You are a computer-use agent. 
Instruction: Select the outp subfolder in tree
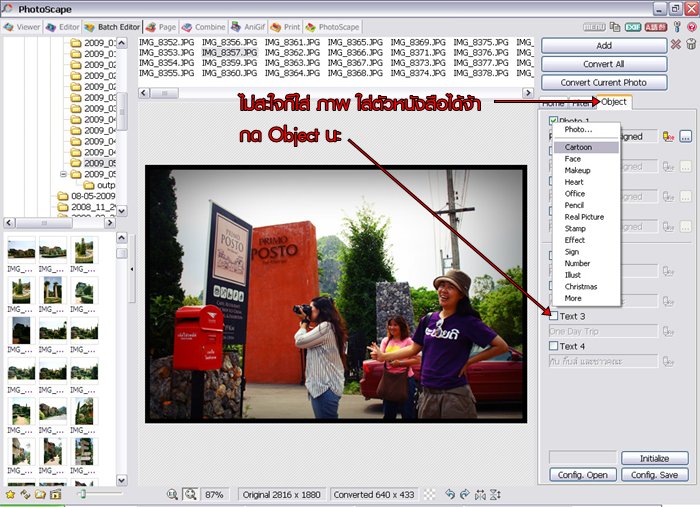(100, 185)
